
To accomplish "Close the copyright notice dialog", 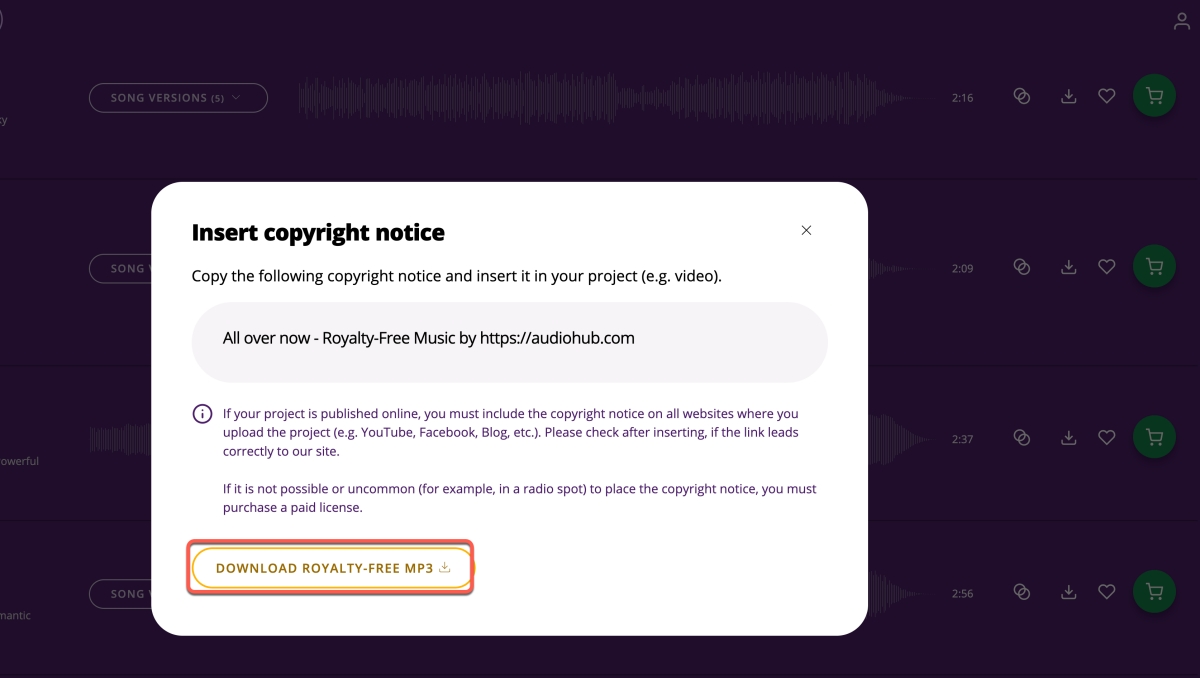I will tap(806, 230).
